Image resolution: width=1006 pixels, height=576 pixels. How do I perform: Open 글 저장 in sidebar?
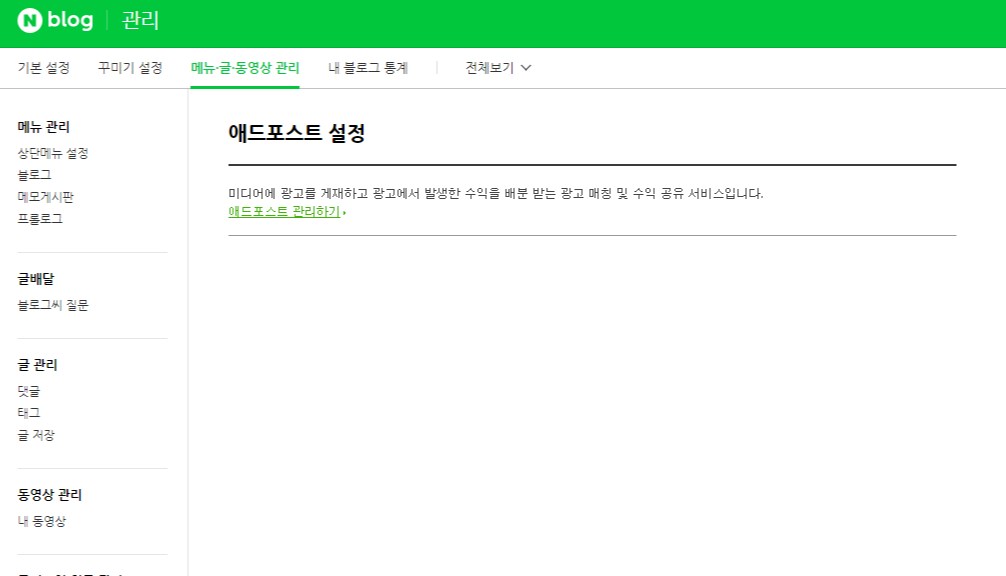[36, 435]
